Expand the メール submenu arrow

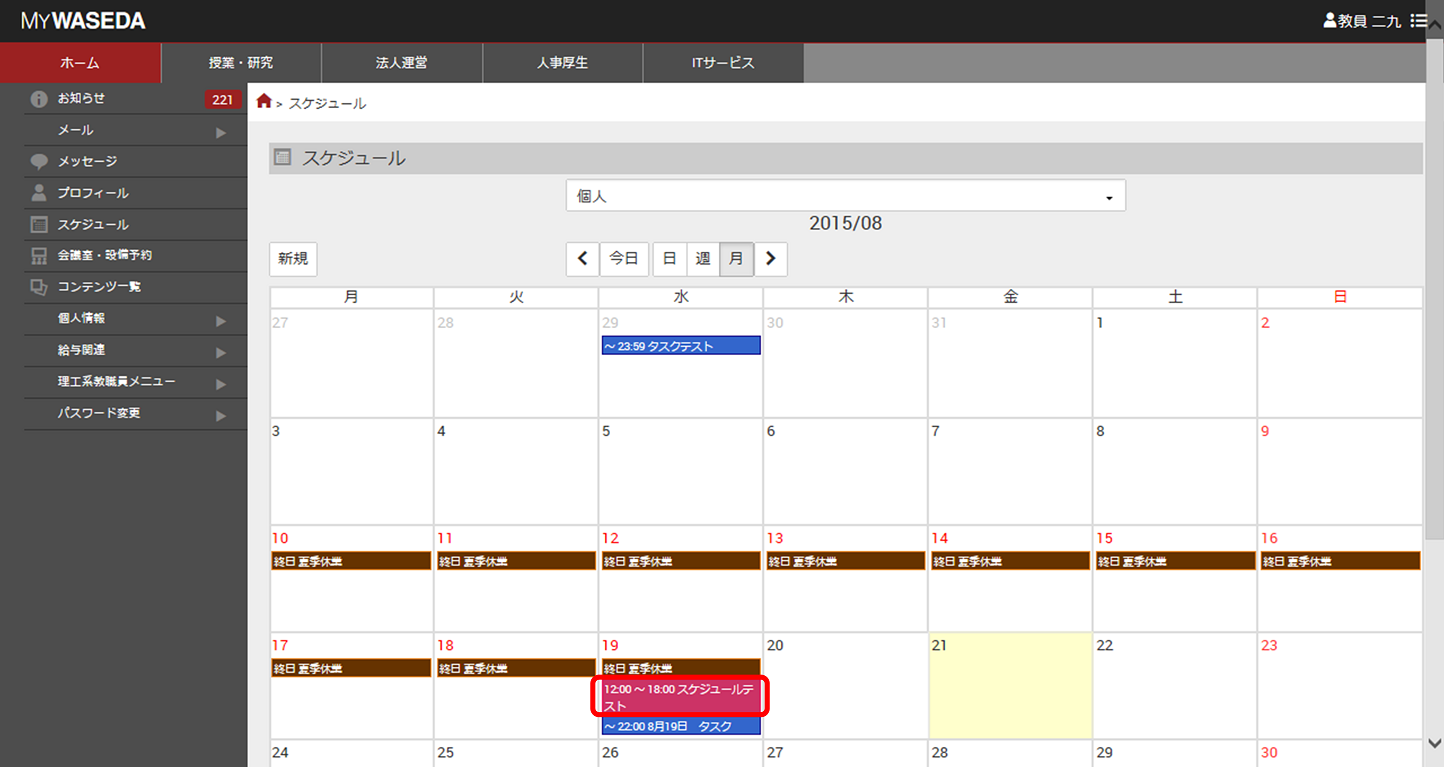[x=221, y=132]
